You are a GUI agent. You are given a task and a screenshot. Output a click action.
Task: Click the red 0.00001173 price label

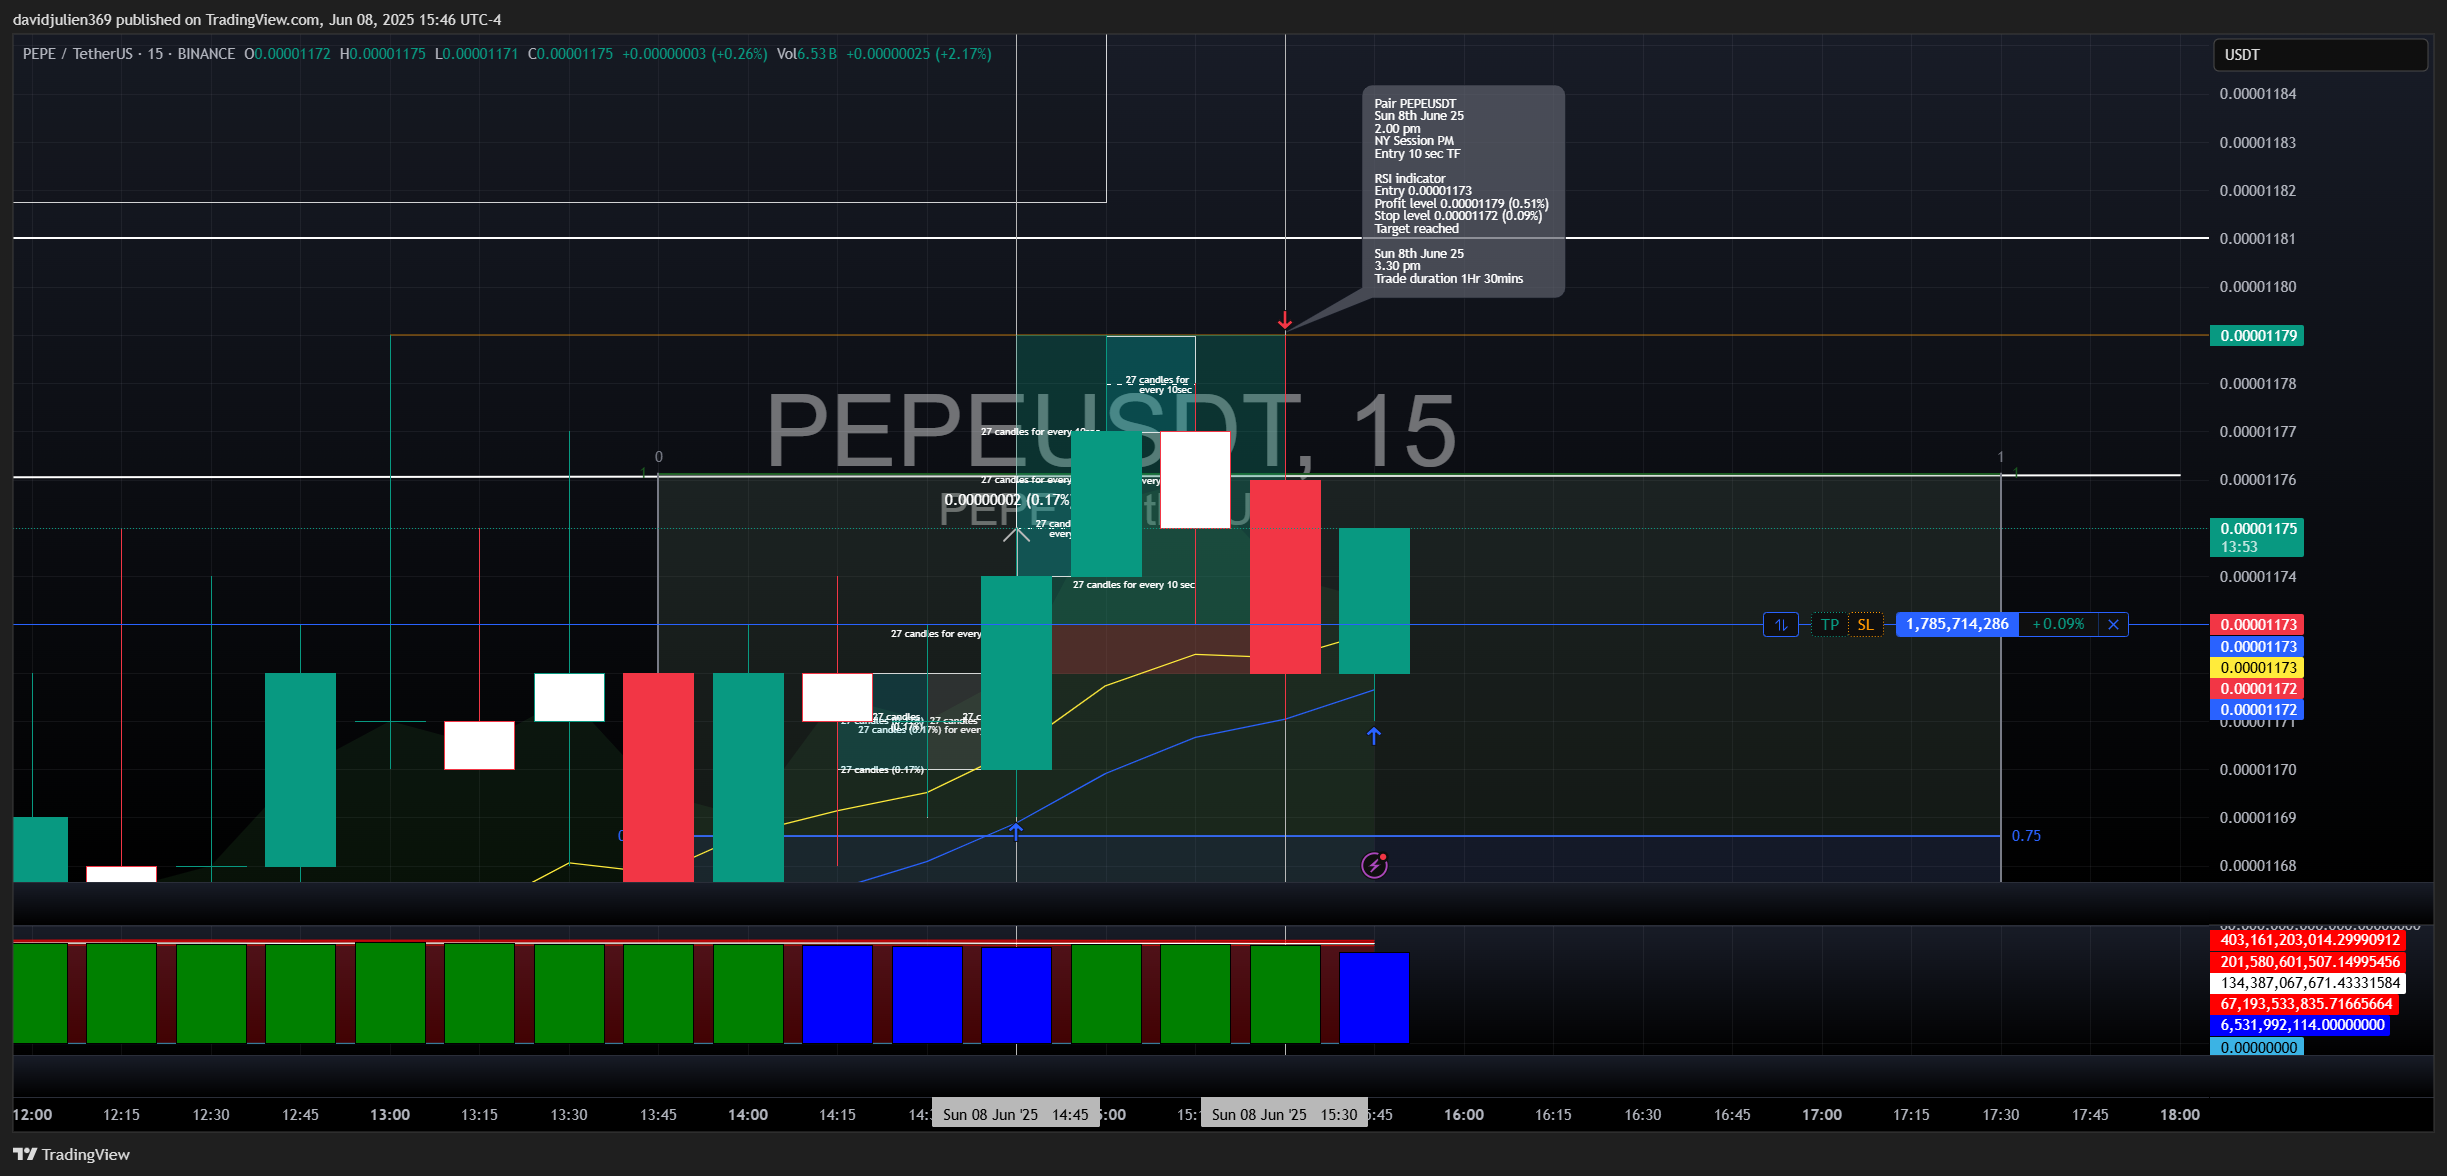(2257, 625)
